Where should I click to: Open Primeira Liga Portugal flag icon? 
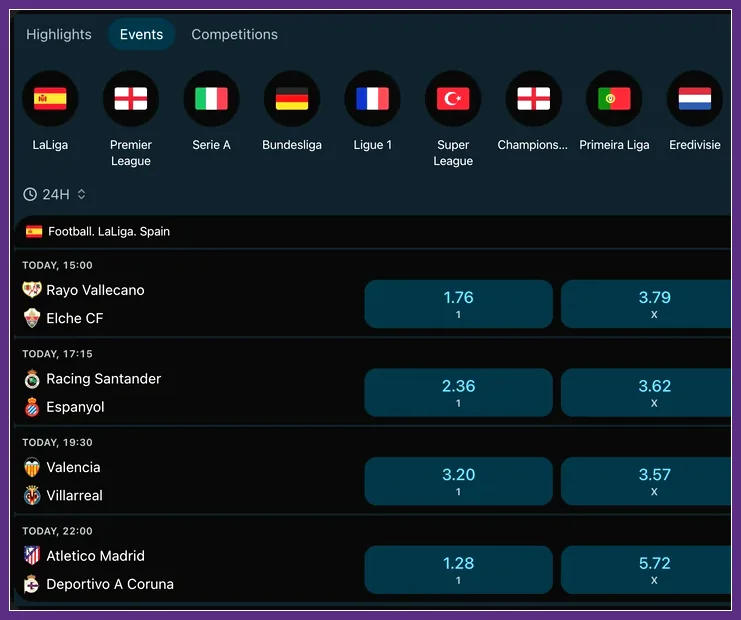point(614,98)
